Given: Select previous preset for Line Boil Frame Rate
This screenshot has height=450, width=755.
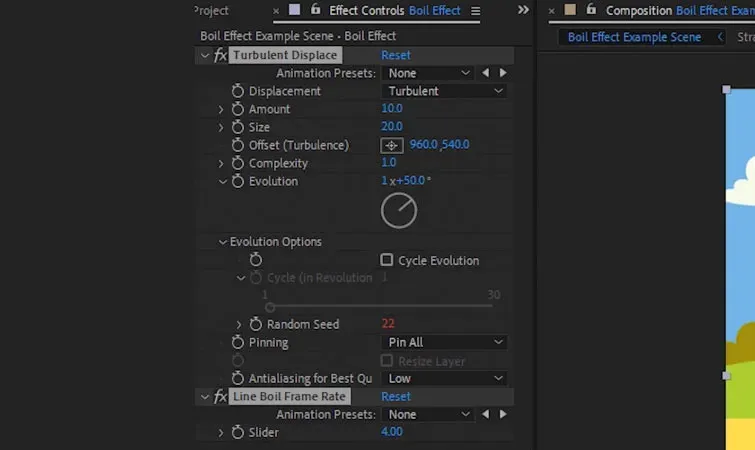Looking at the screenshot, I should pyautogui.click(x=485, y=414).
